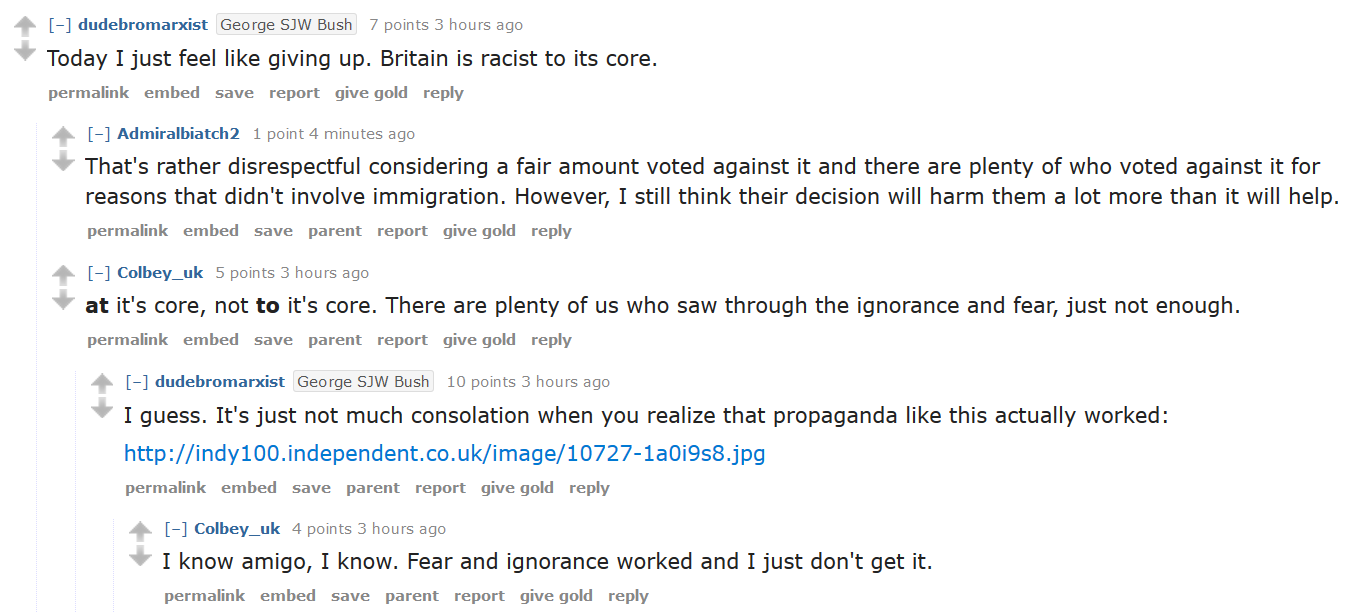Screen dimensions: 1352x612
Task: Downvote dudebromarxist's top comment about giving up
Action: click(x=25, y=51)
